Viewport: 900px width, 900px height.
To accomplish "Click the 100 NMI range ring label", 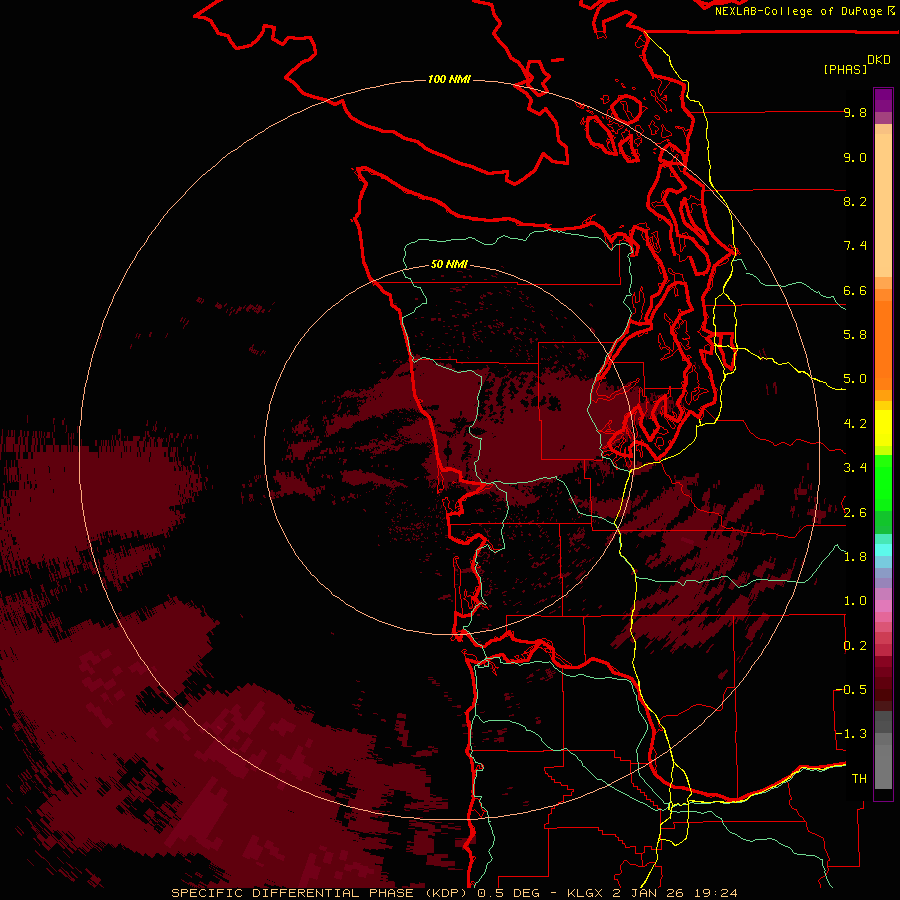I will tap(449, 79).
